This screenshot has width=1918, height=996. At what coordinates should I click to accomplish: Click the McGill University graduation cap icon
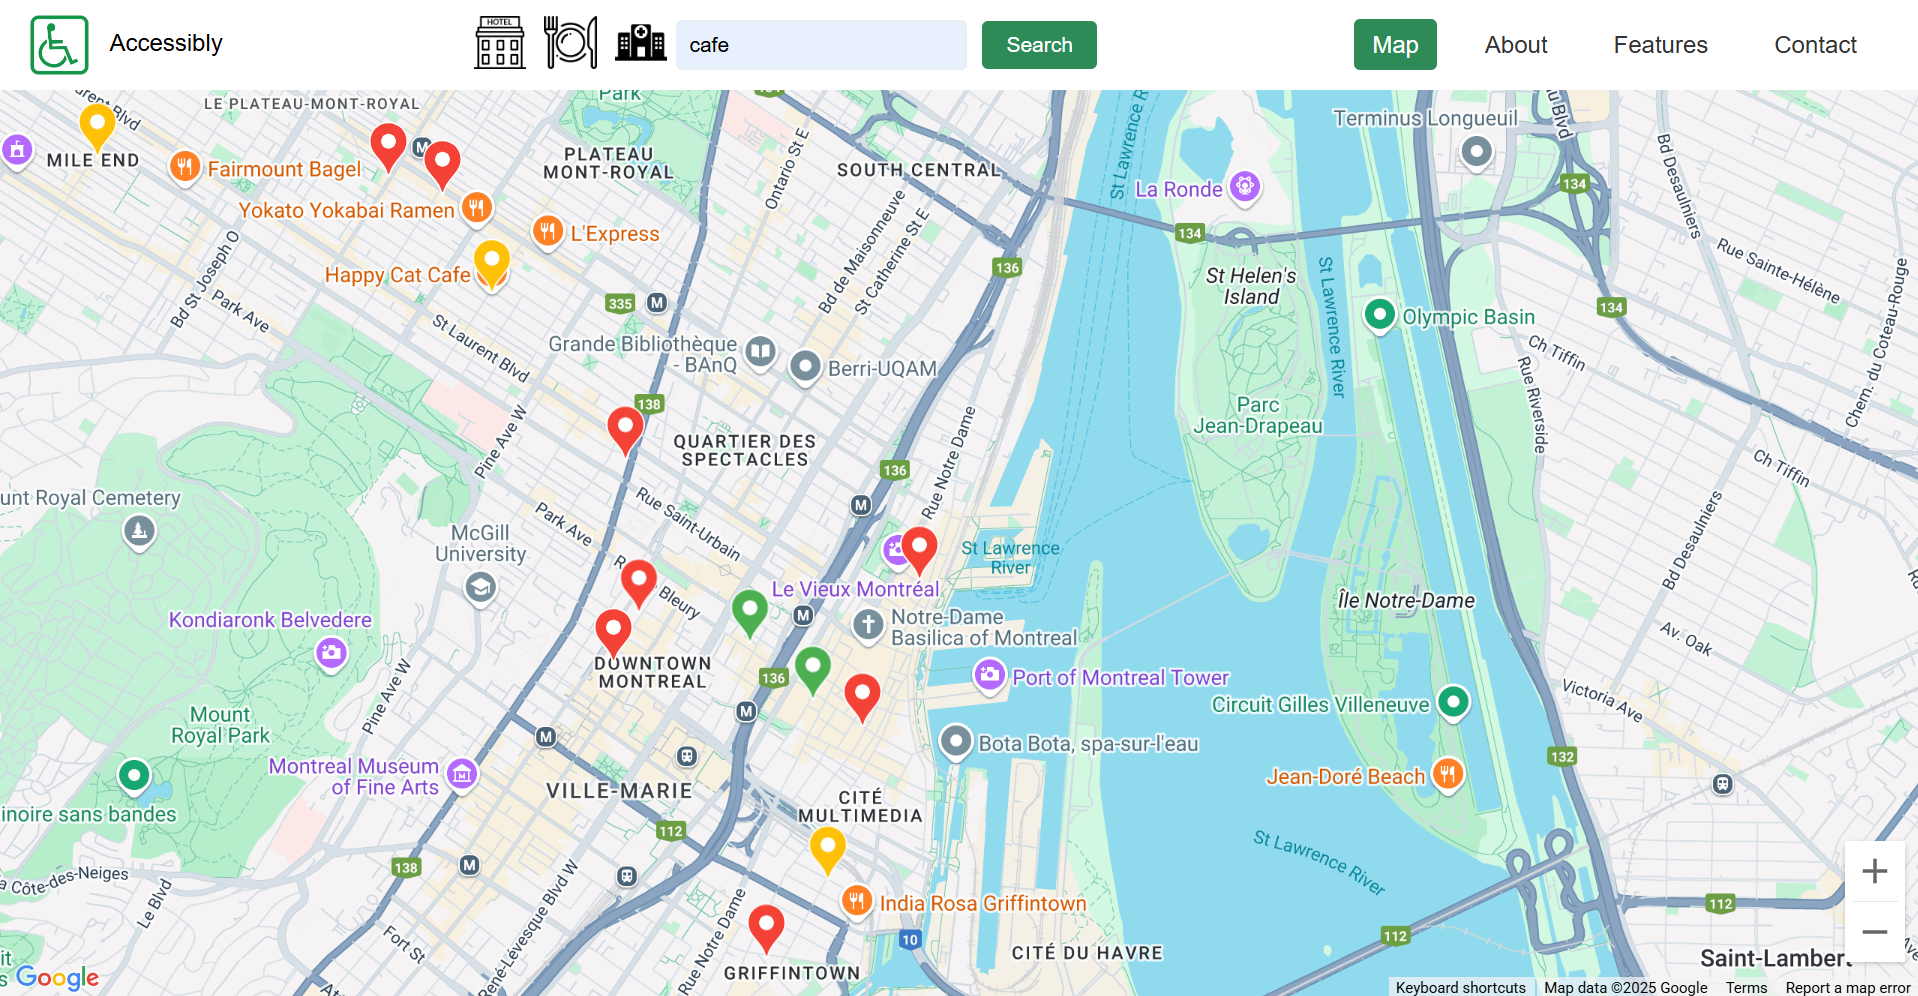coord(481,587)
